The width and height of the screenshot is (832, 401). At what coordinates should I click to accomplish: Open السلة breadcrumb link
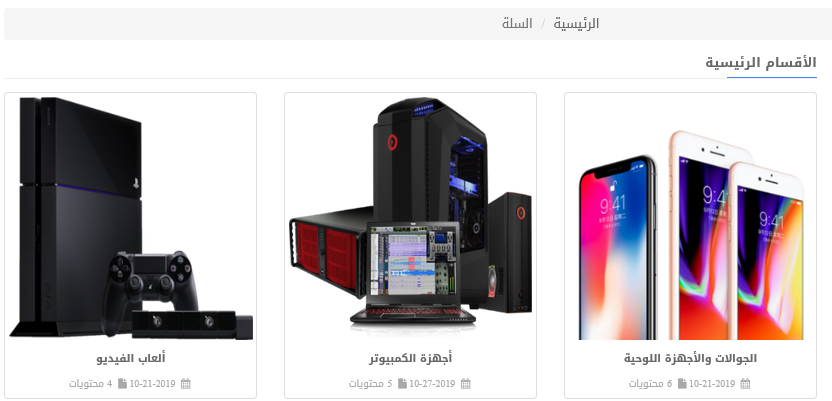(x=517, y=23)
